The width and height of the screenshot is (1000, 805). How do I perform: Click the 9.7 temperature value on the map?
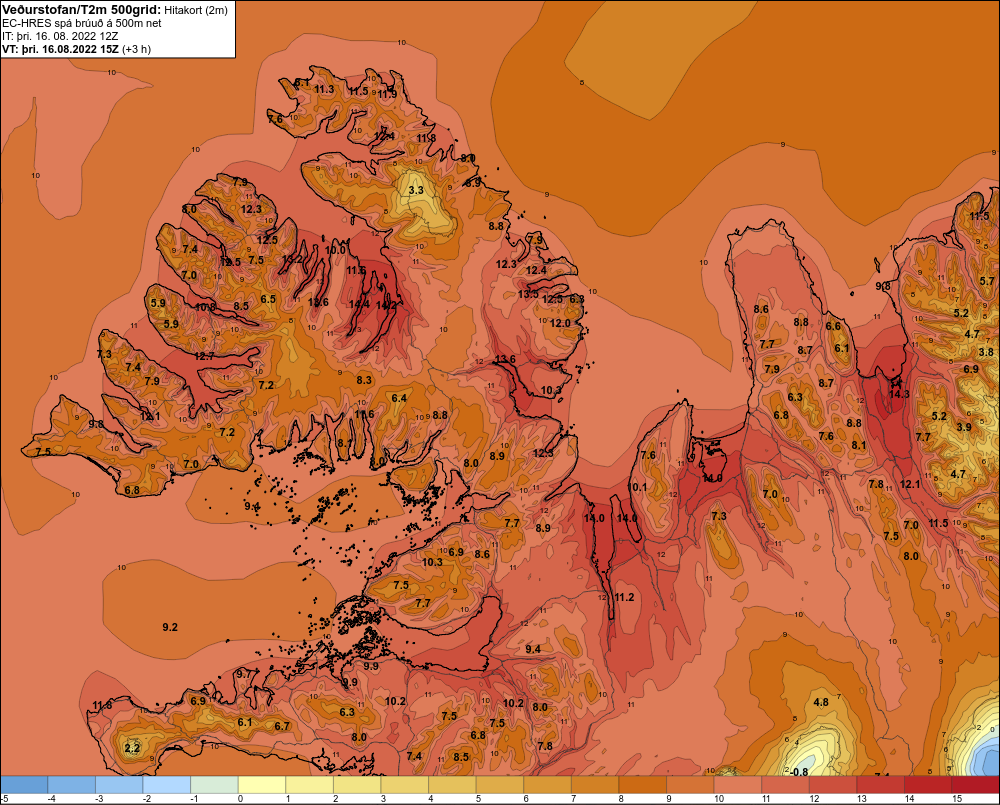point(244,674)
